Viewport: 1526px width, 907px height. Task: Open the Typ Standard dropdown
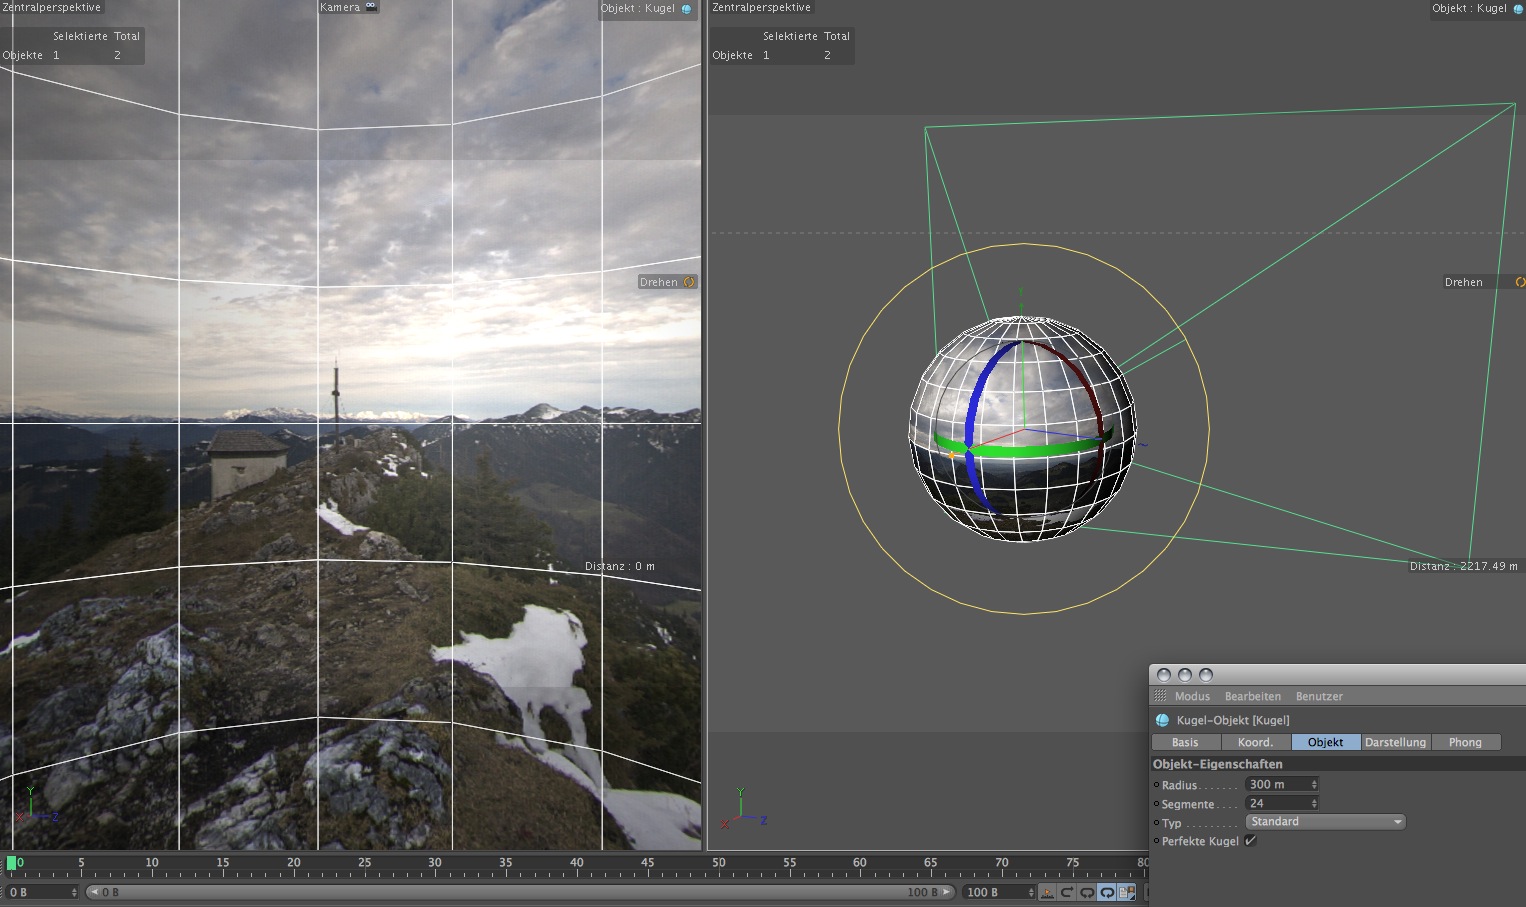[x=1325, y=822]
